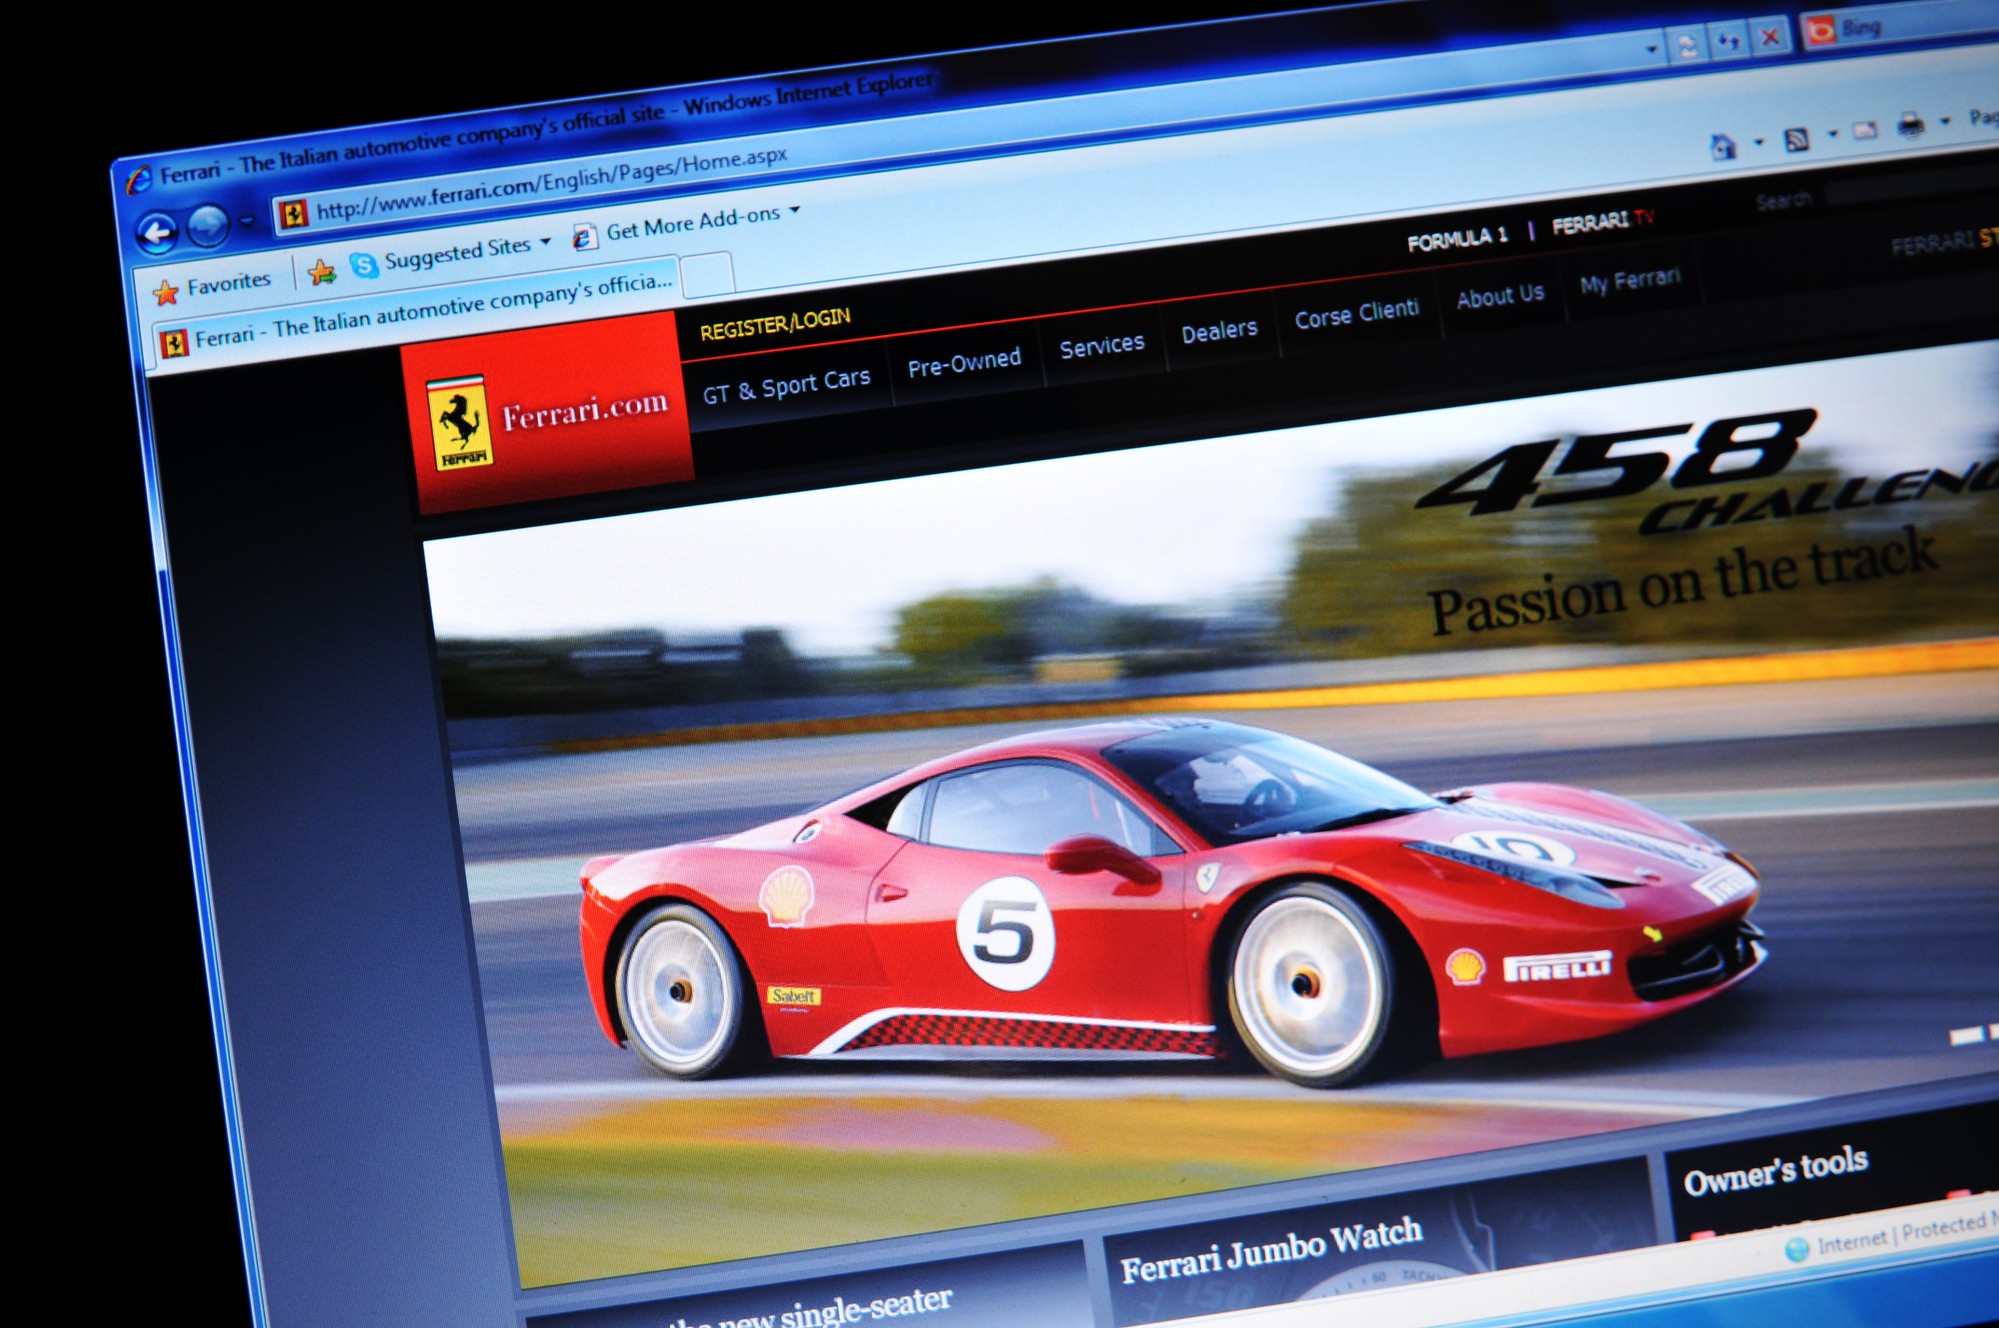Click the RSS feeds icon
This screenshot has height=1328, width=1999.
click(x=1796, y=140)
